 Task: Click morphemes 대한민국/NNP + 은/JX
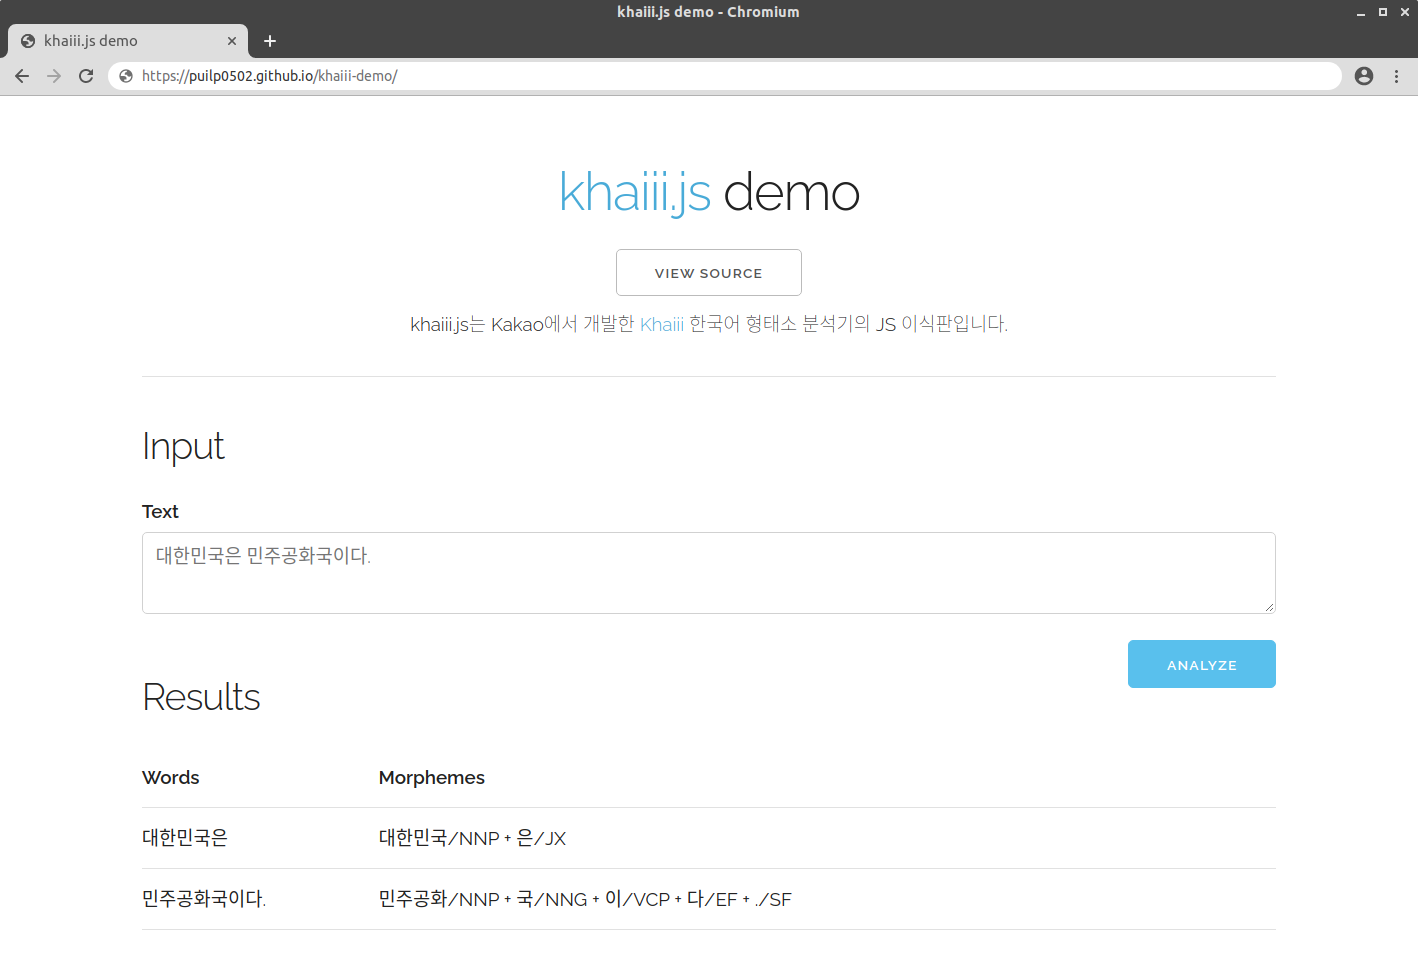pos(472,838)
